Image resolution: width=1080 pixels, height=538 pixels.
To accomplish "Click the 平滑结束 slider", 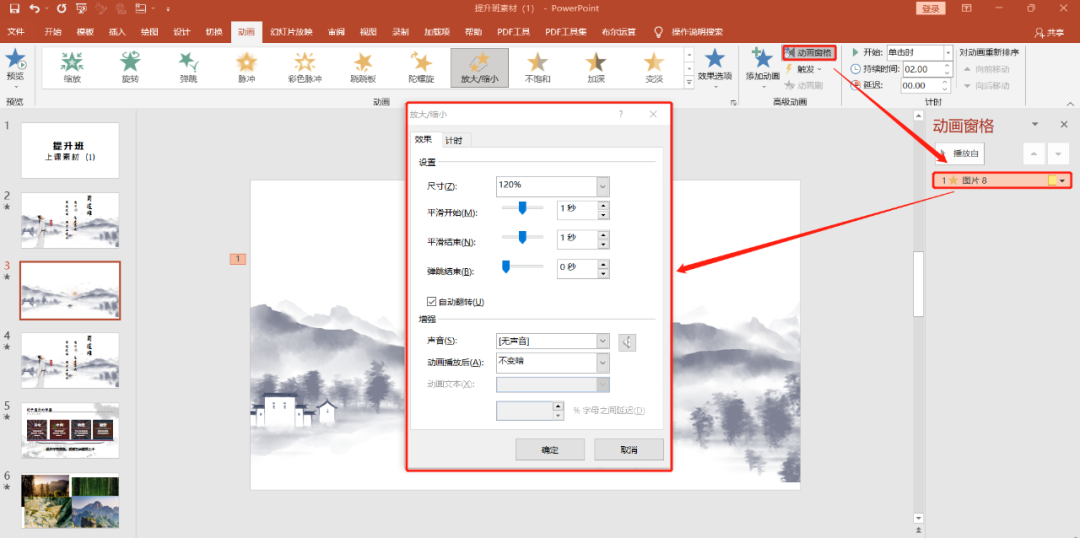I will click(x=522, y=237).
